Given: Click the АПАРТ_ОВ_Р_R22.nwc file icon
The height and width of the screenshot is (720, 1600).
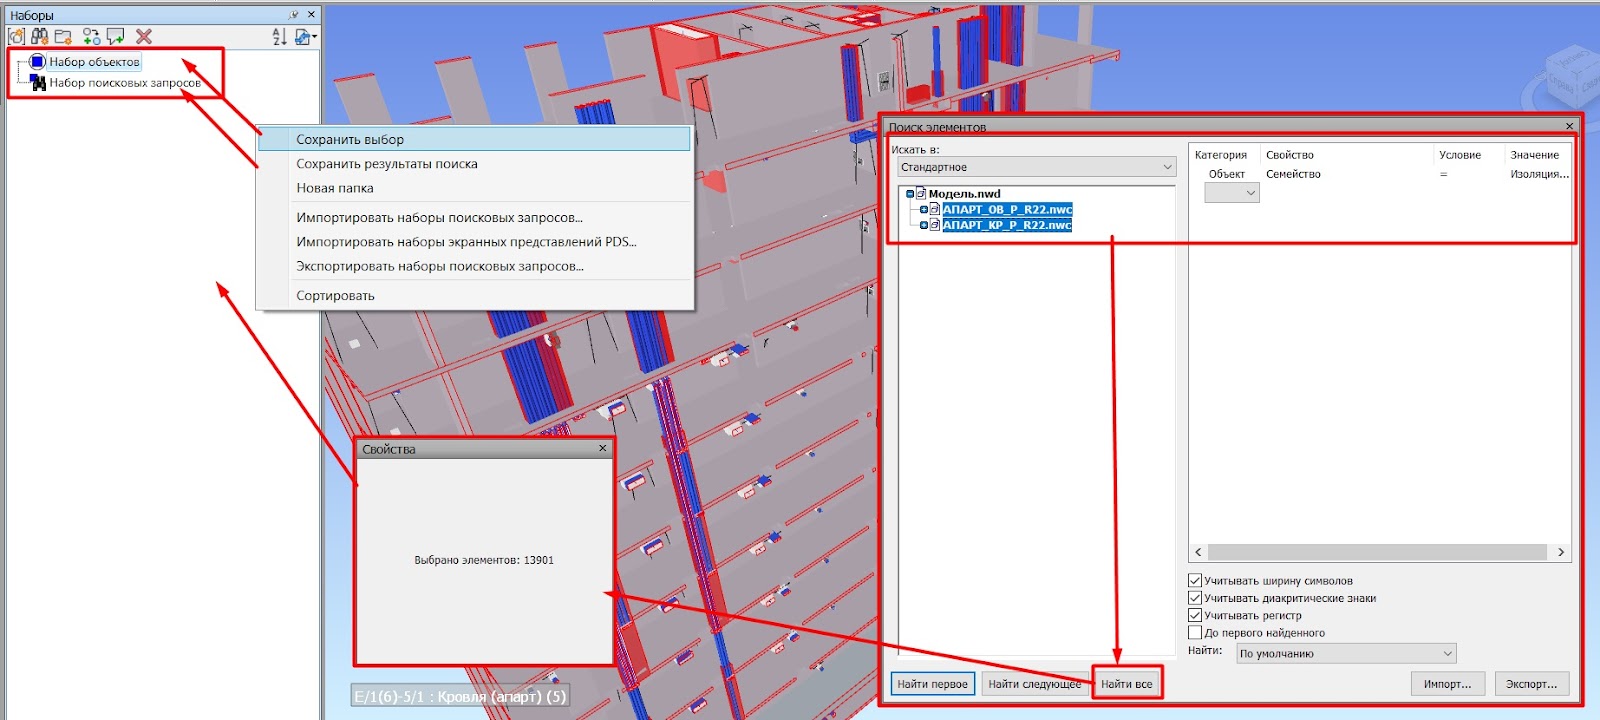Looking at the screenshot, I should (935, 210).
